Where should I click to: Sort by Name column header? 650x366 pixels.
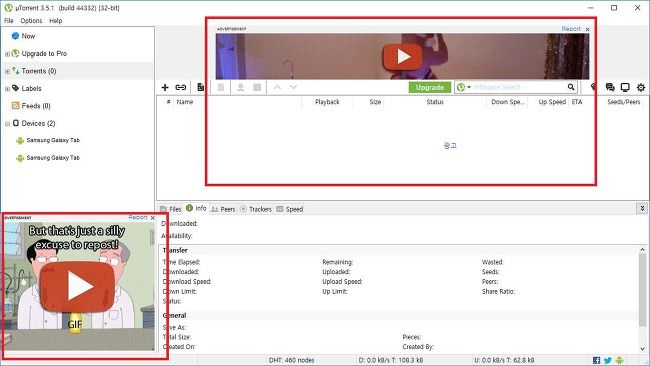(185, 102)
